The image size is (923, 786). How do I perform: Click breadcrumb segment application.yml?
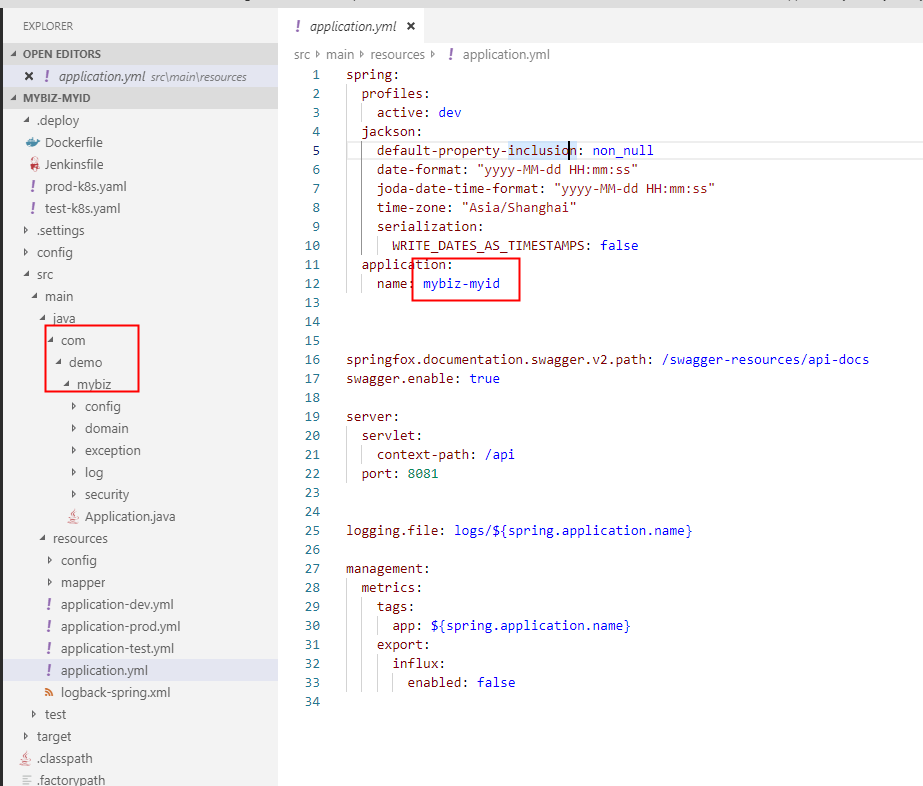(506, 54)
